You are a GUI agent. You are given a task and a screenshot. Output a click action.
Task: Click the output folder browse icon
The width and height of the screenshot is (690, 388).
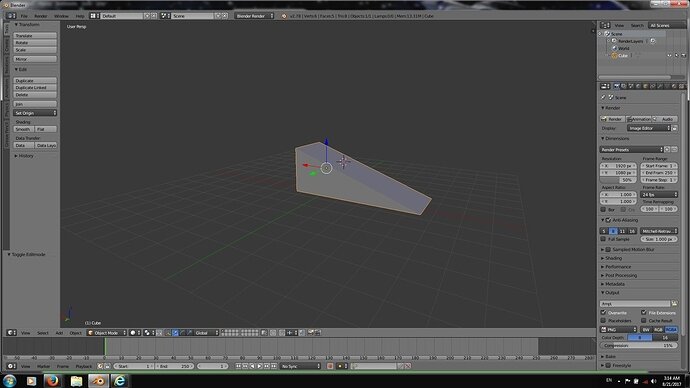click(x=674, y=304)
